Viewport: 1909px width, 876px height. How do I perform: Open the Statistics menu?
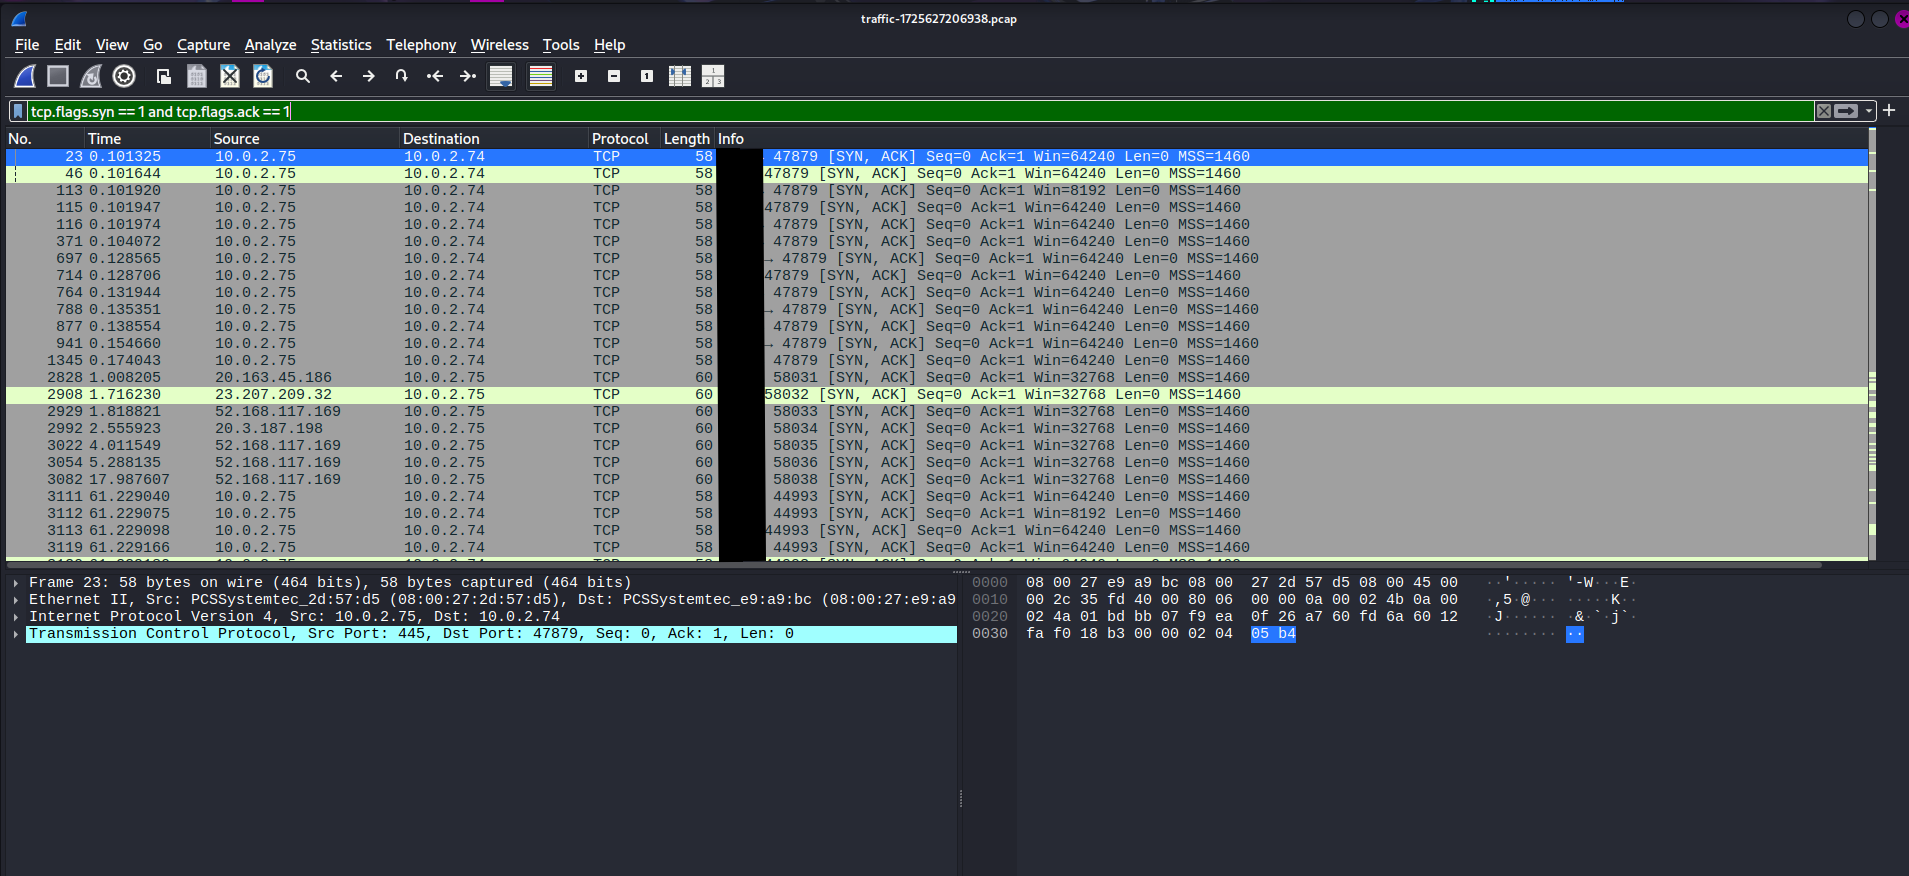pyautogui.click(x=341, y=45)
